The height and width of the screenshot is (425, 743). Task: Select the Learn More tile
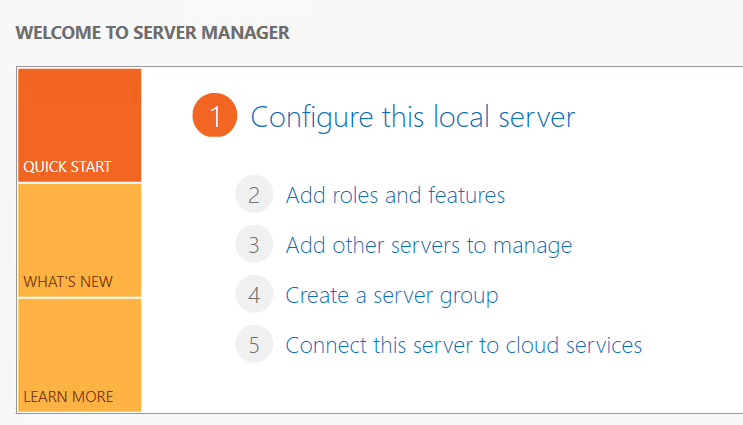coord(80,355)
